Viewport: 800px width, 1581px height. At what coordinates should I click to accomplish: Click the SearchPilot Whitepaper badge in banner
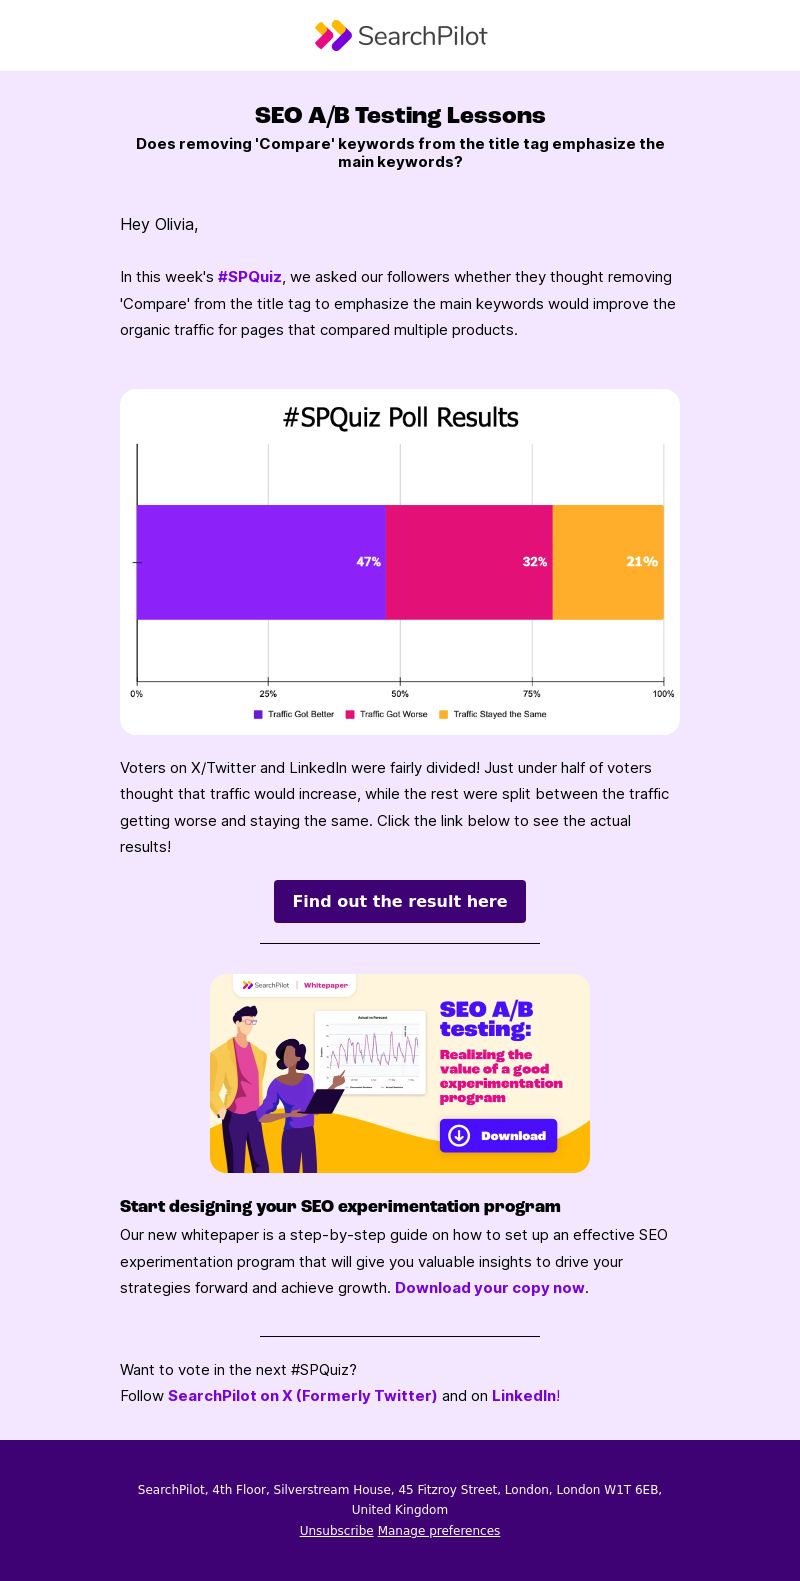295,985
